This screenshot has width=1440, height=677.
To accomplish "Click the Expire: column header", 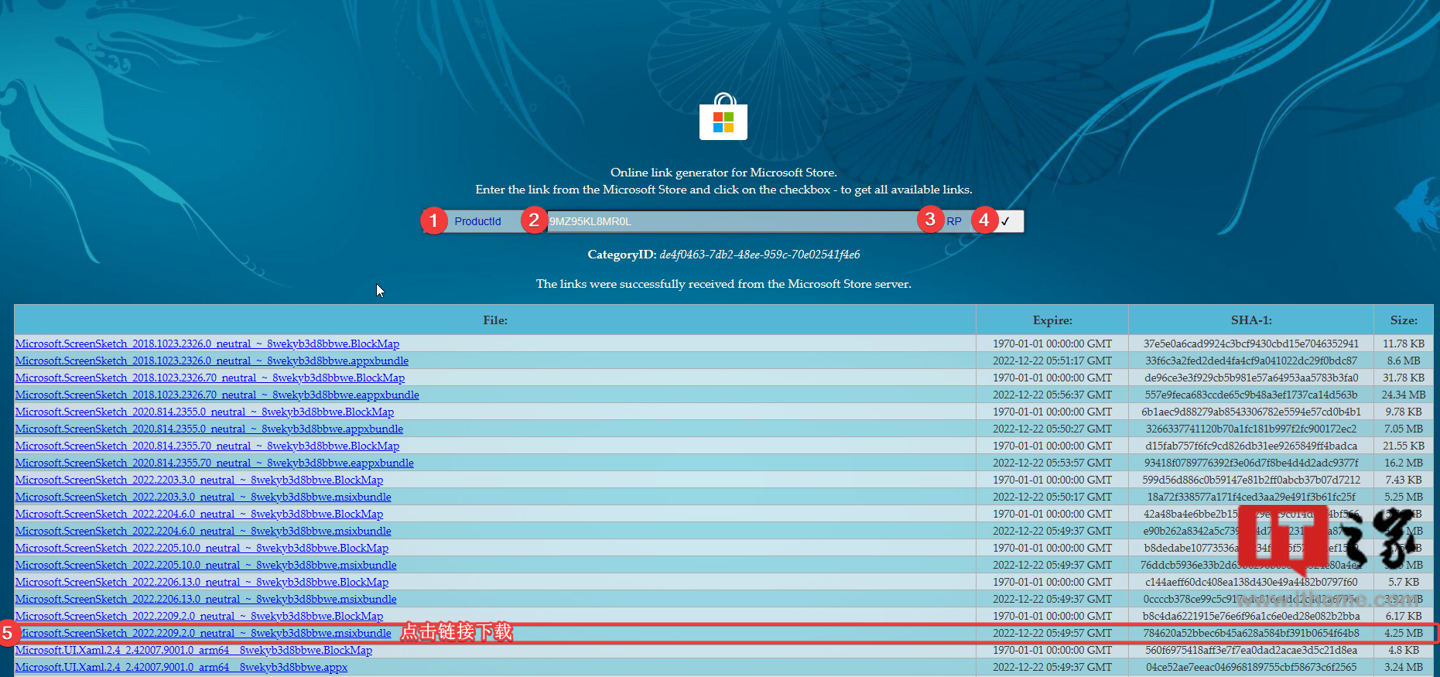I will tap(1052, 320).
